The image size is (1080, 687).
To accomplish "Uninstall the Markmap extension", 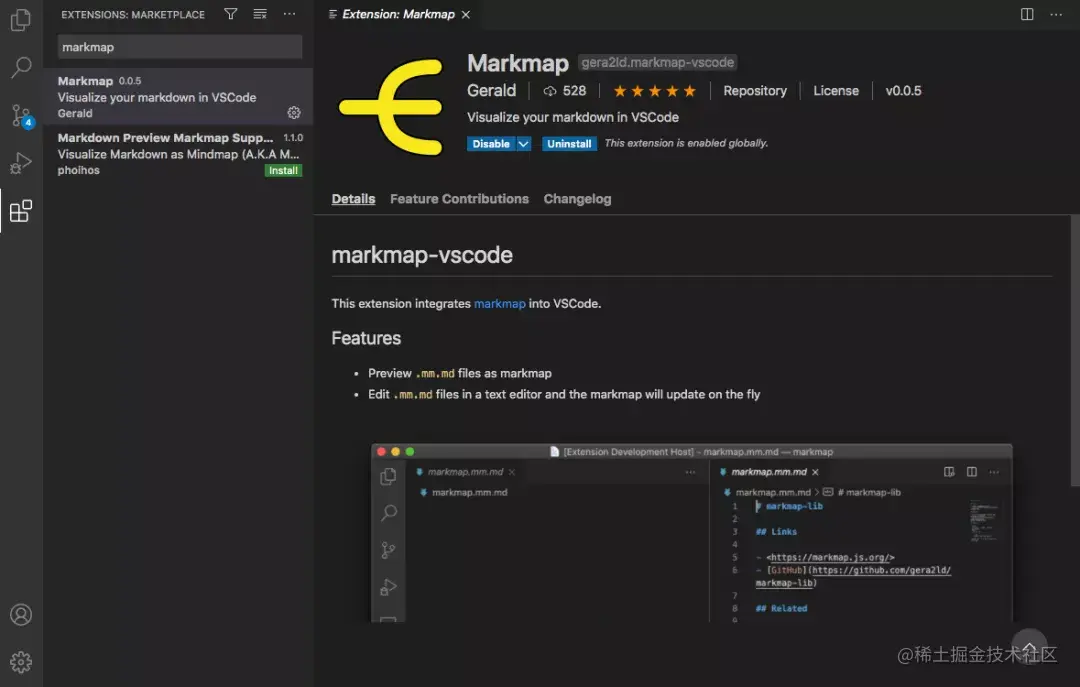I will tap(569, 143).
